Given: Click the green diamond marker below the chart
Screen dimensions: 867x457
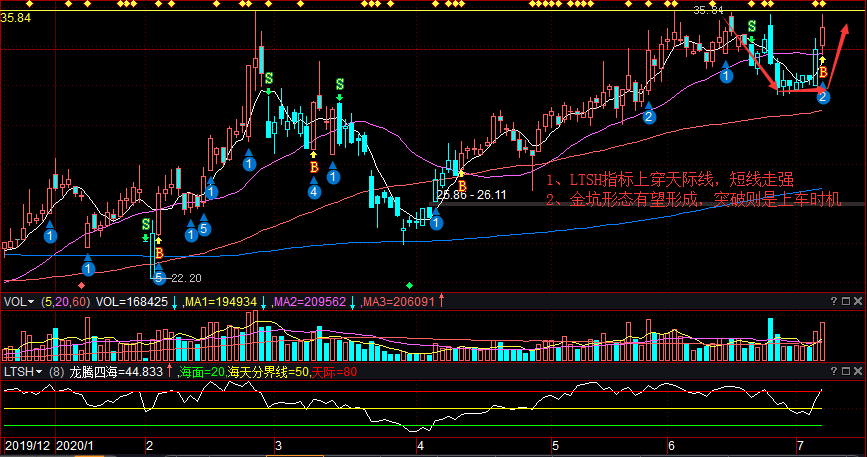Looking at the screenshot, I should (409, 286).
